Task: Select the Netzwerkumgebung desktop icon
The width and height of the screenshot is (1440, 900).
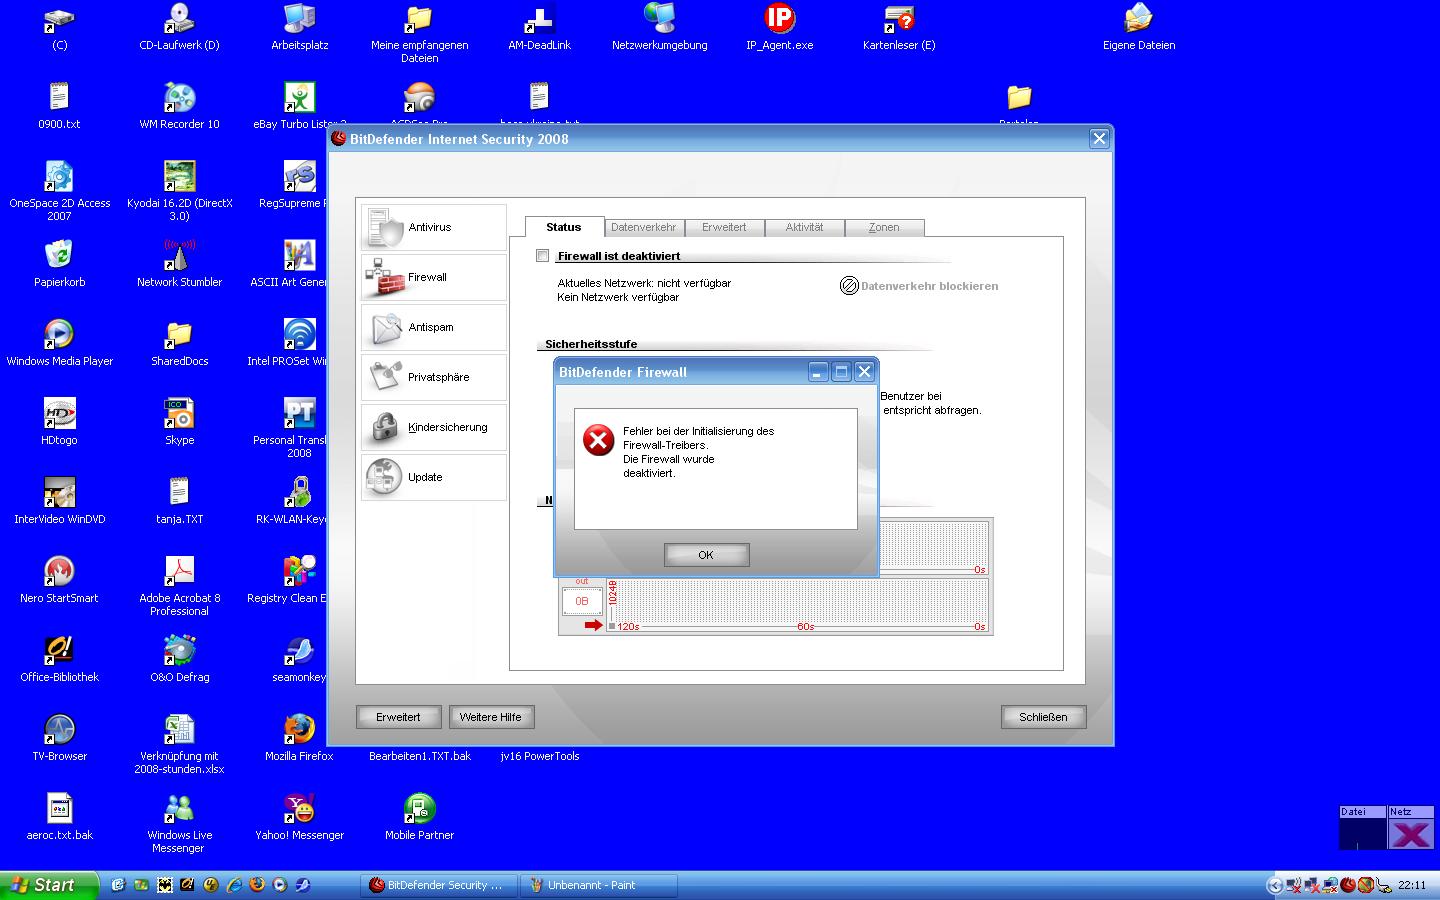Action: pyautogui.click(x=659, y=27)
